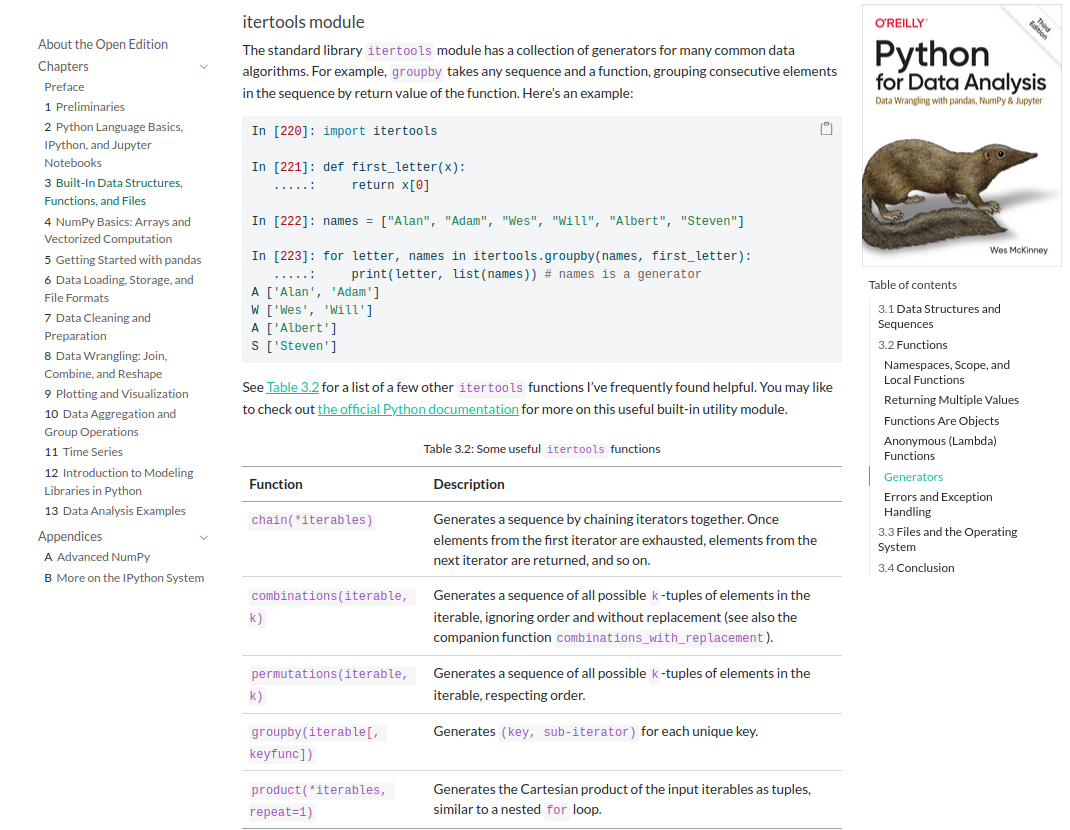Click the Function column header

tap(276, 484)
